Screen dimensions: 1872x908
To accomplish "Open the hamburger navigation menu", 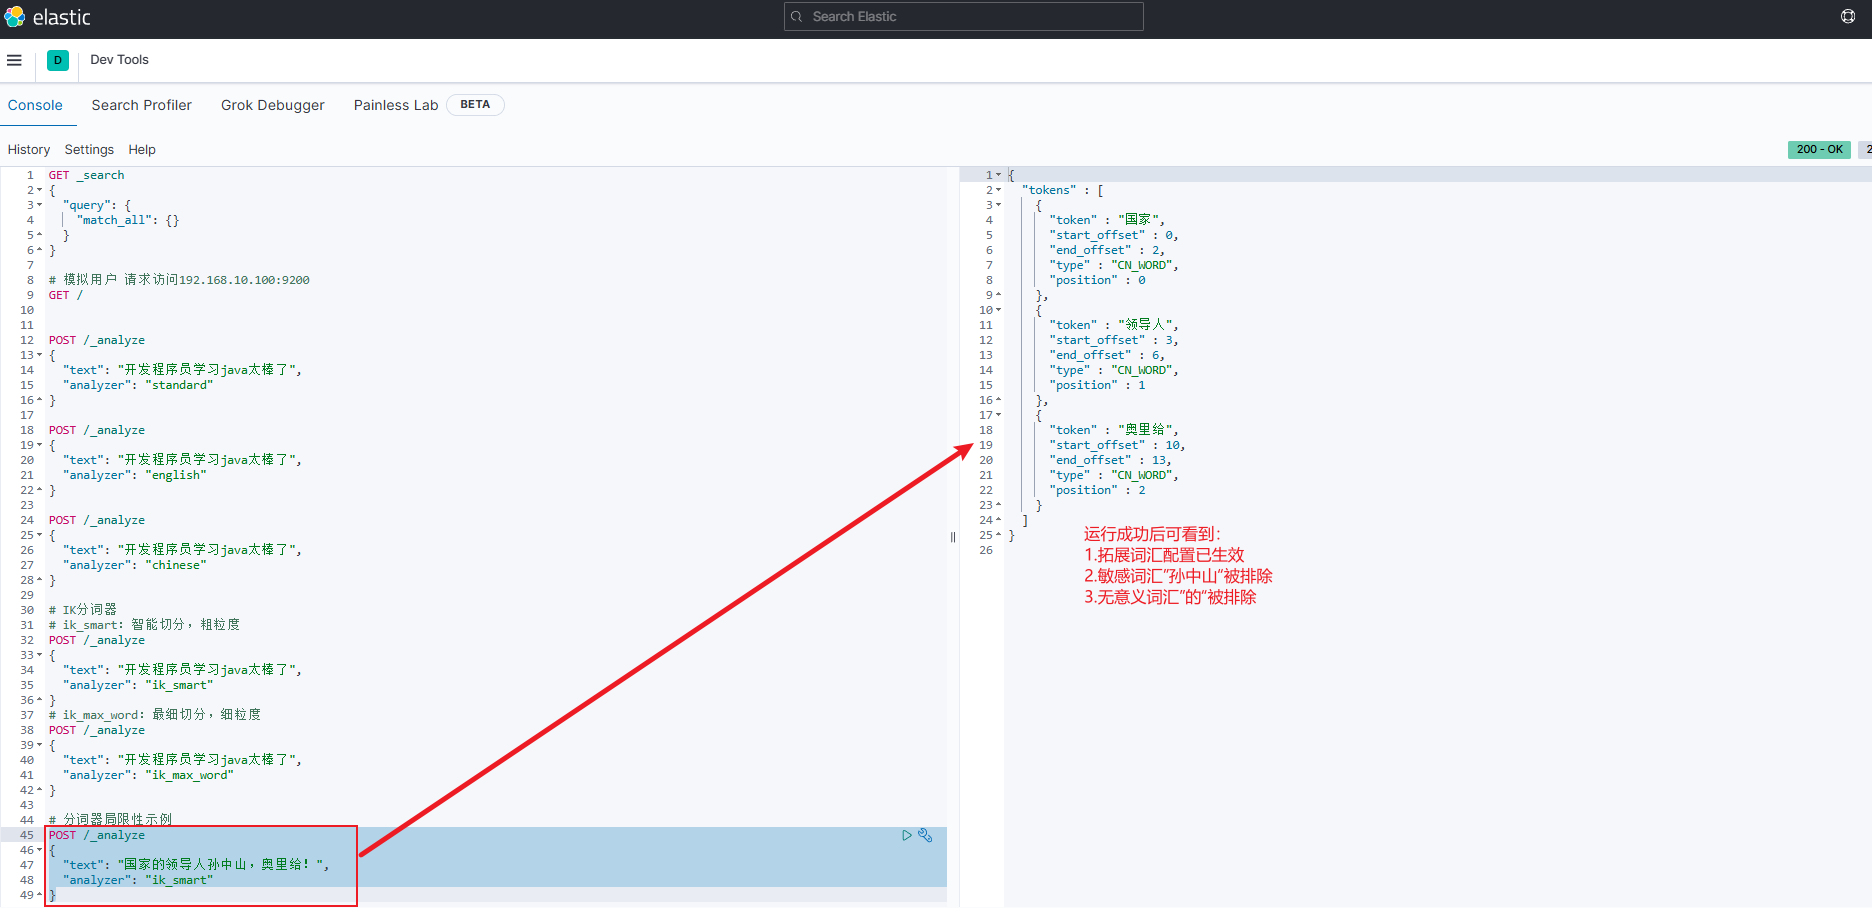I will 14,60.
